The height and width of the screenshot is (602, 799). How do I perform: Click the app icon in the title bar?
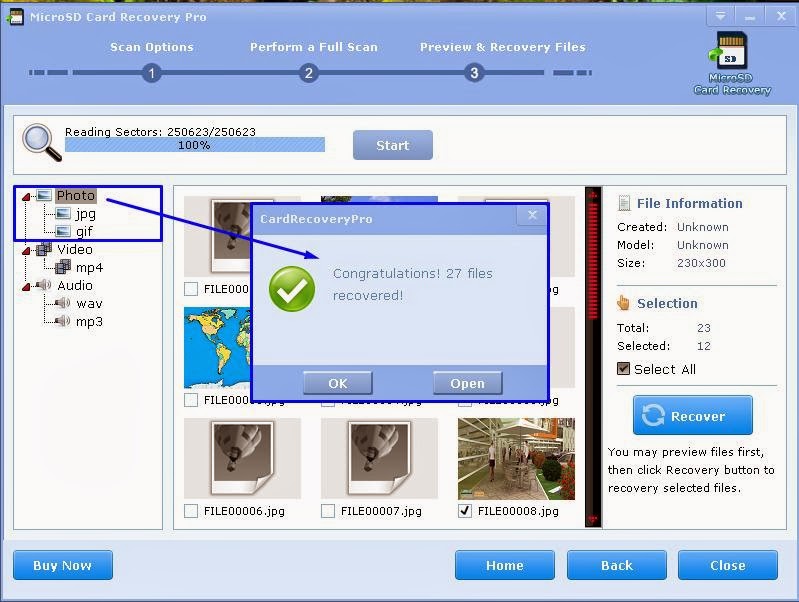click(16, 17)
